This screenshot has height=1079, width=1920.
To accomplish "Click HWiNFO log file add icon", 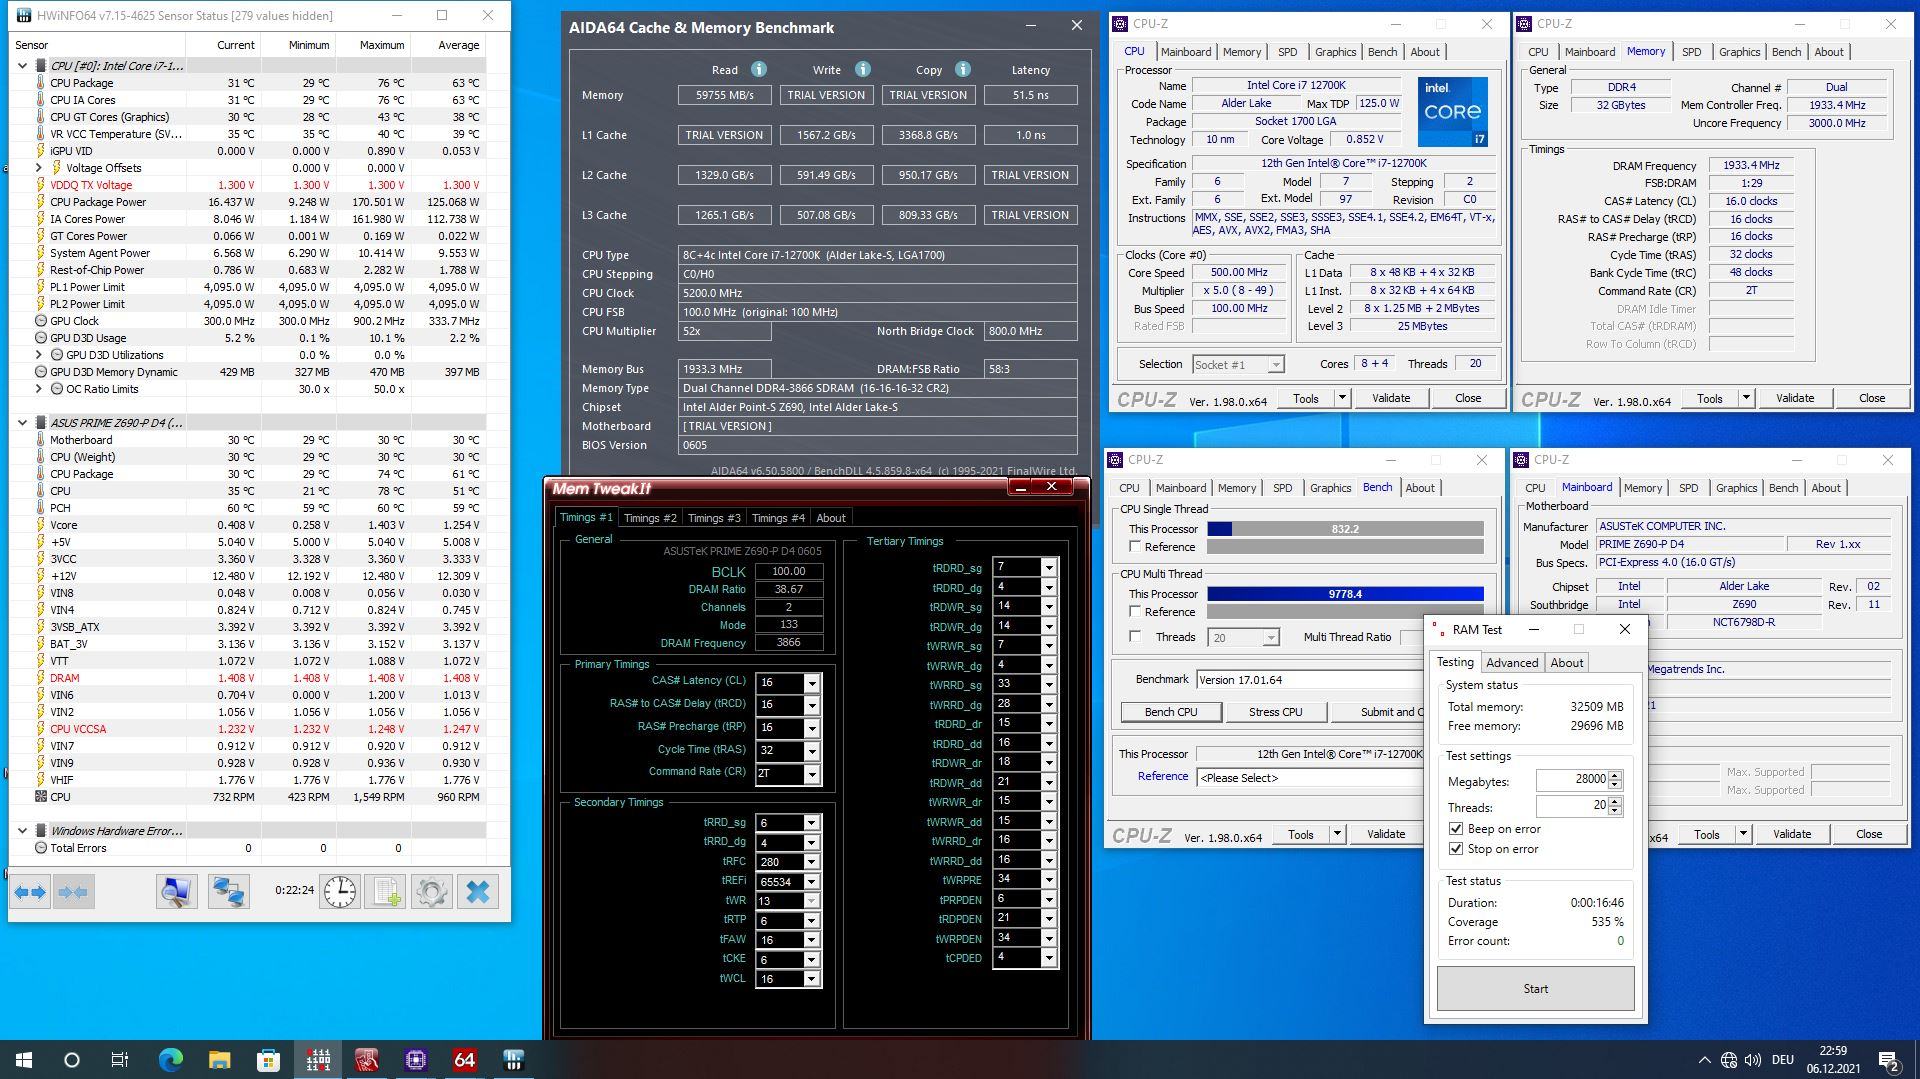I will [x=387, y=892].
